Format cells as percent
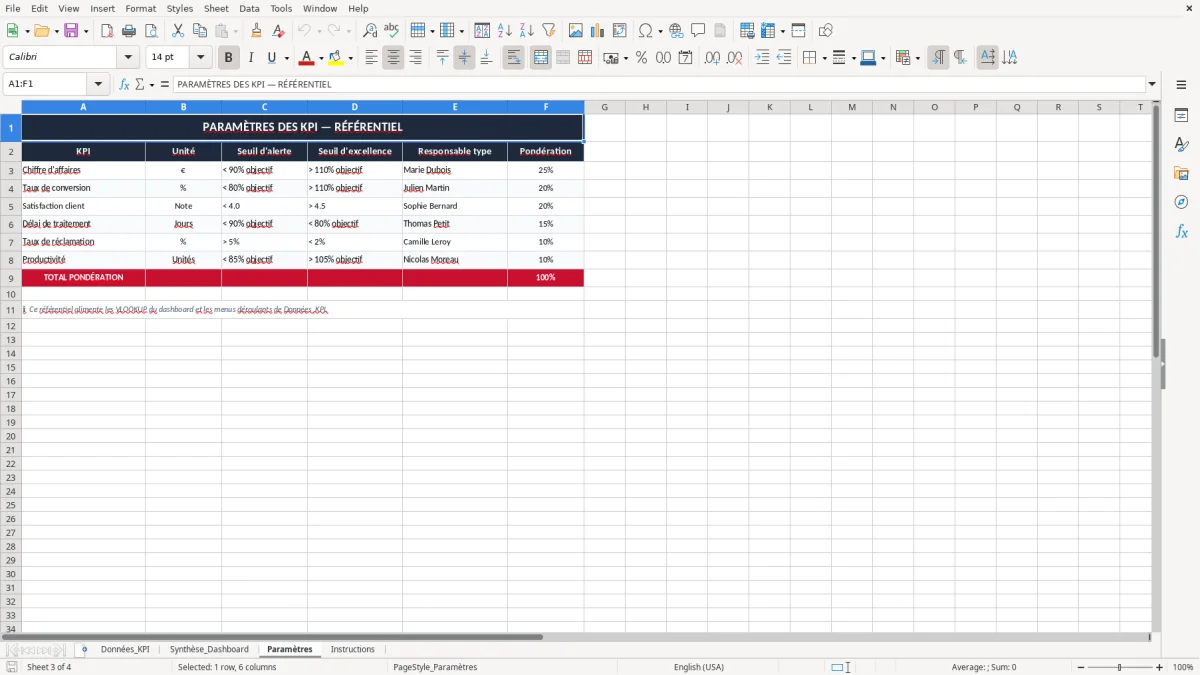This screenshot has height=675, width=1200. [x=641, y=58]
